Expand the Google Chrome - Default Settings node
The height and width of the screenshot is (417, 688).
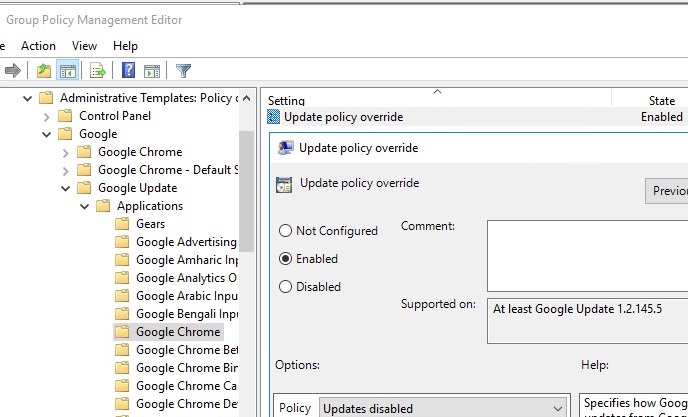click(66, 170)
